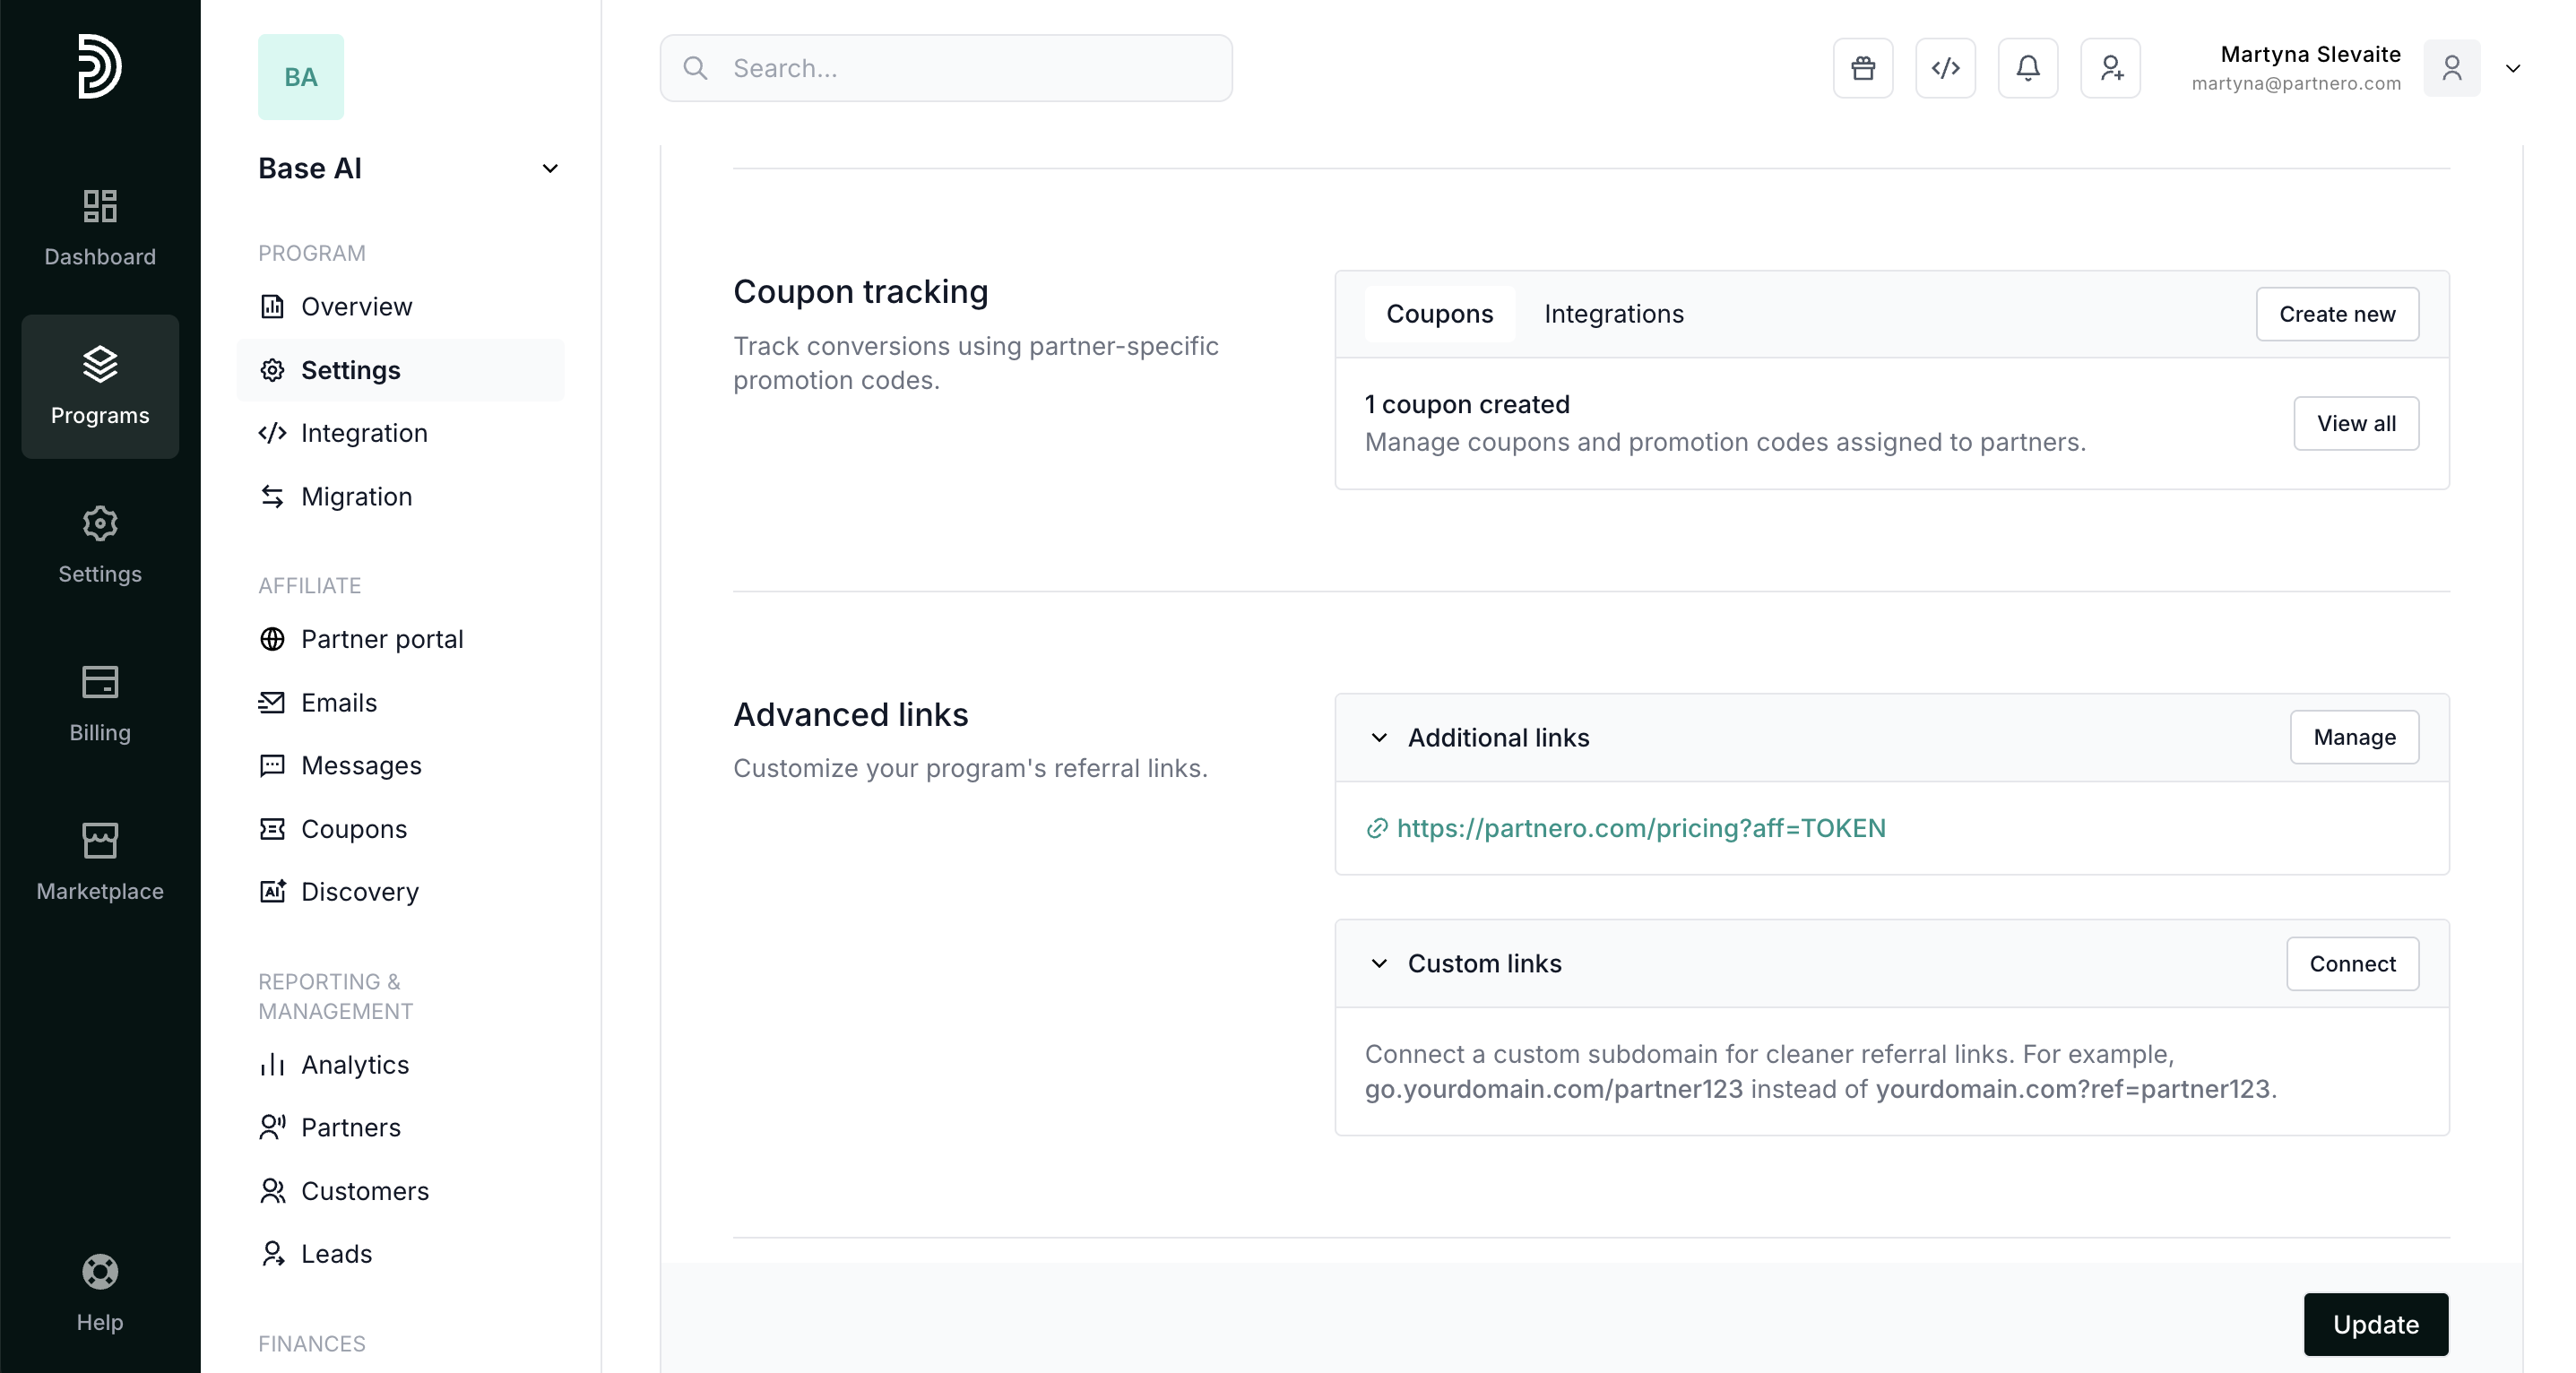Image resolution: width=2576 pixels, height=1373 pixels.
Task: Click the Partnero logo
Action: 100,67
